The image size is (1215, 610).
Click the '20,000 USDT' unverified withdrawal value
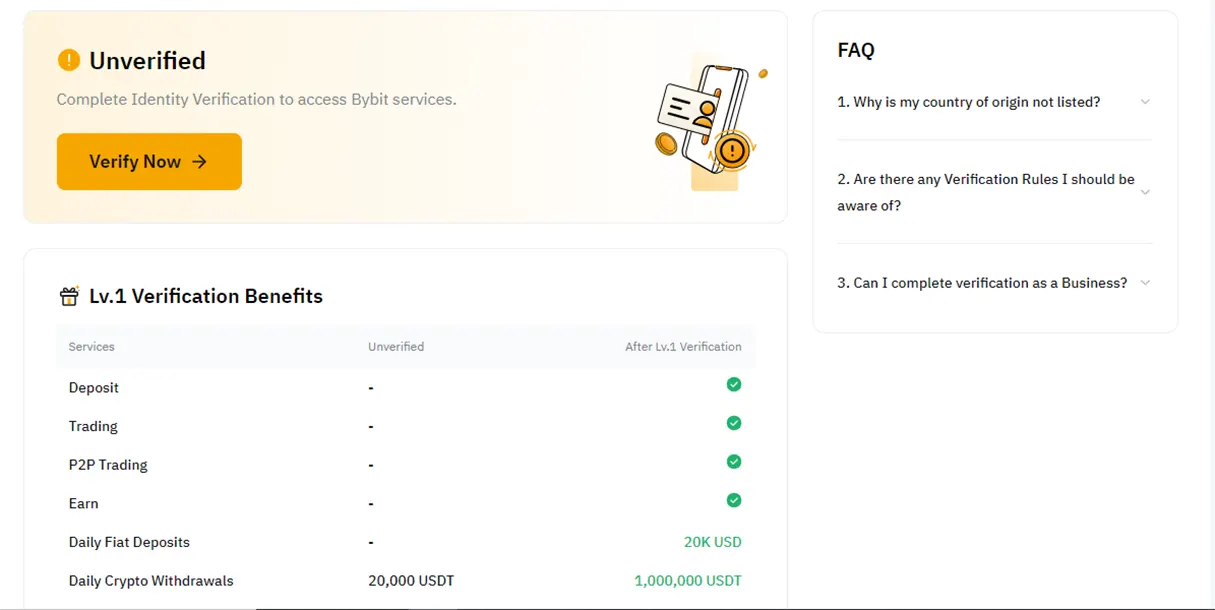pyautogui.click(x=411, y=581)
